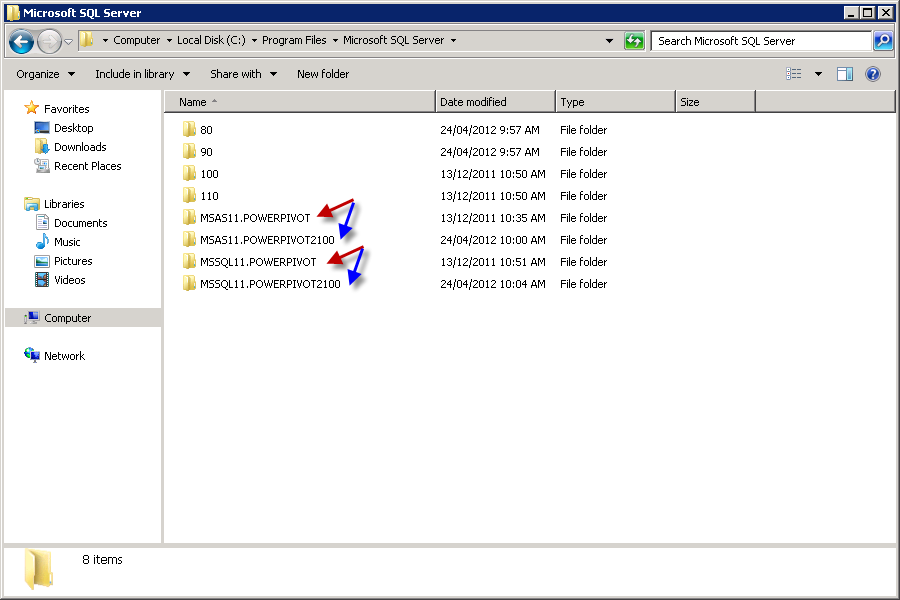Viewport: 900px width, 600px height.
Task: Open Recent Places in the navigation pane
Action: tap(87, 166)
